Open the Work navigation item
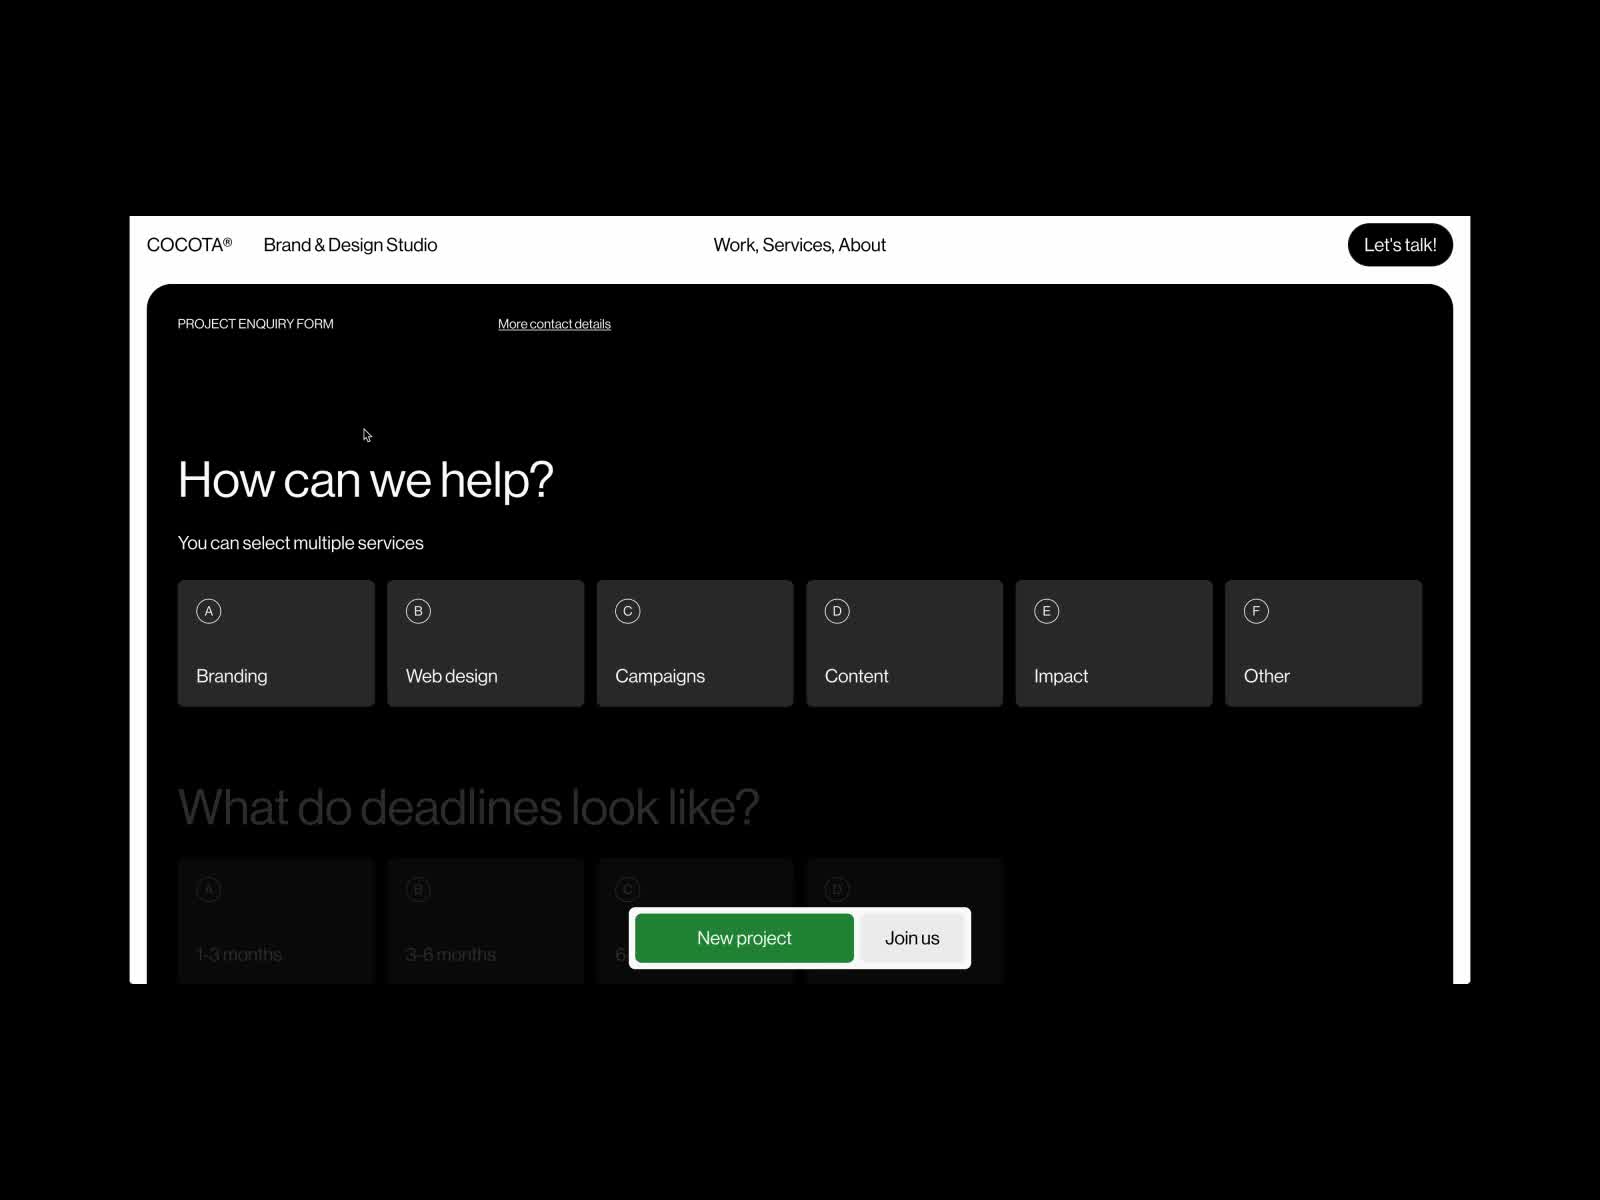Viewport: 1600px width, 1200px height. pos(734,245)
